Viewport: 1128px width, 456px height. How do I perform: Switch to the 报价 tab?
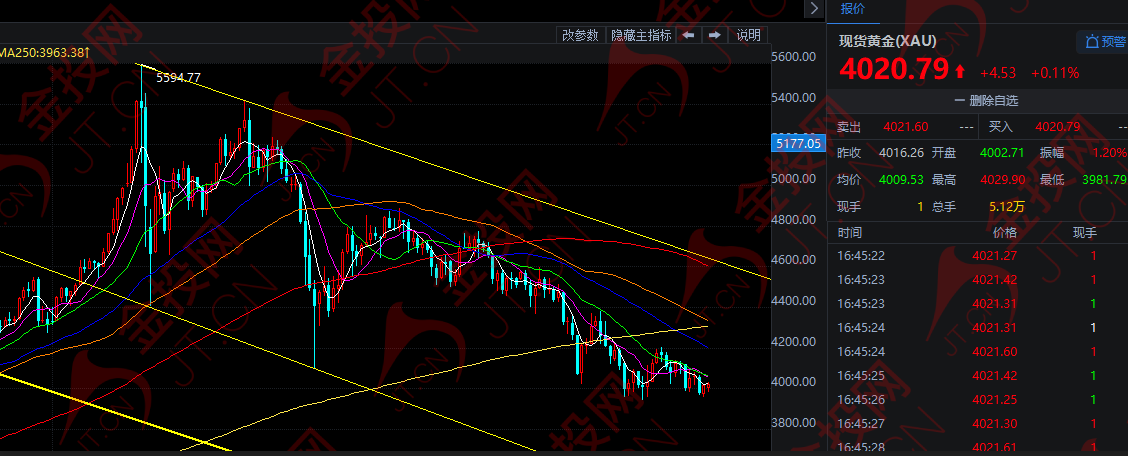(853, 9)
